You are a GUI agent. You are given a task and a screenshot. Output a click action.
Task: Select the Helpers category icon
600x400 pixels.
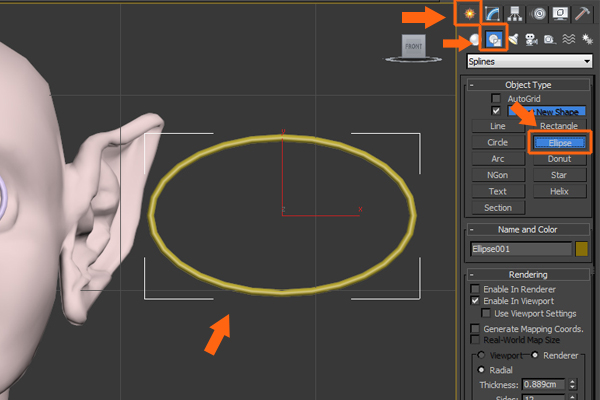550,39
